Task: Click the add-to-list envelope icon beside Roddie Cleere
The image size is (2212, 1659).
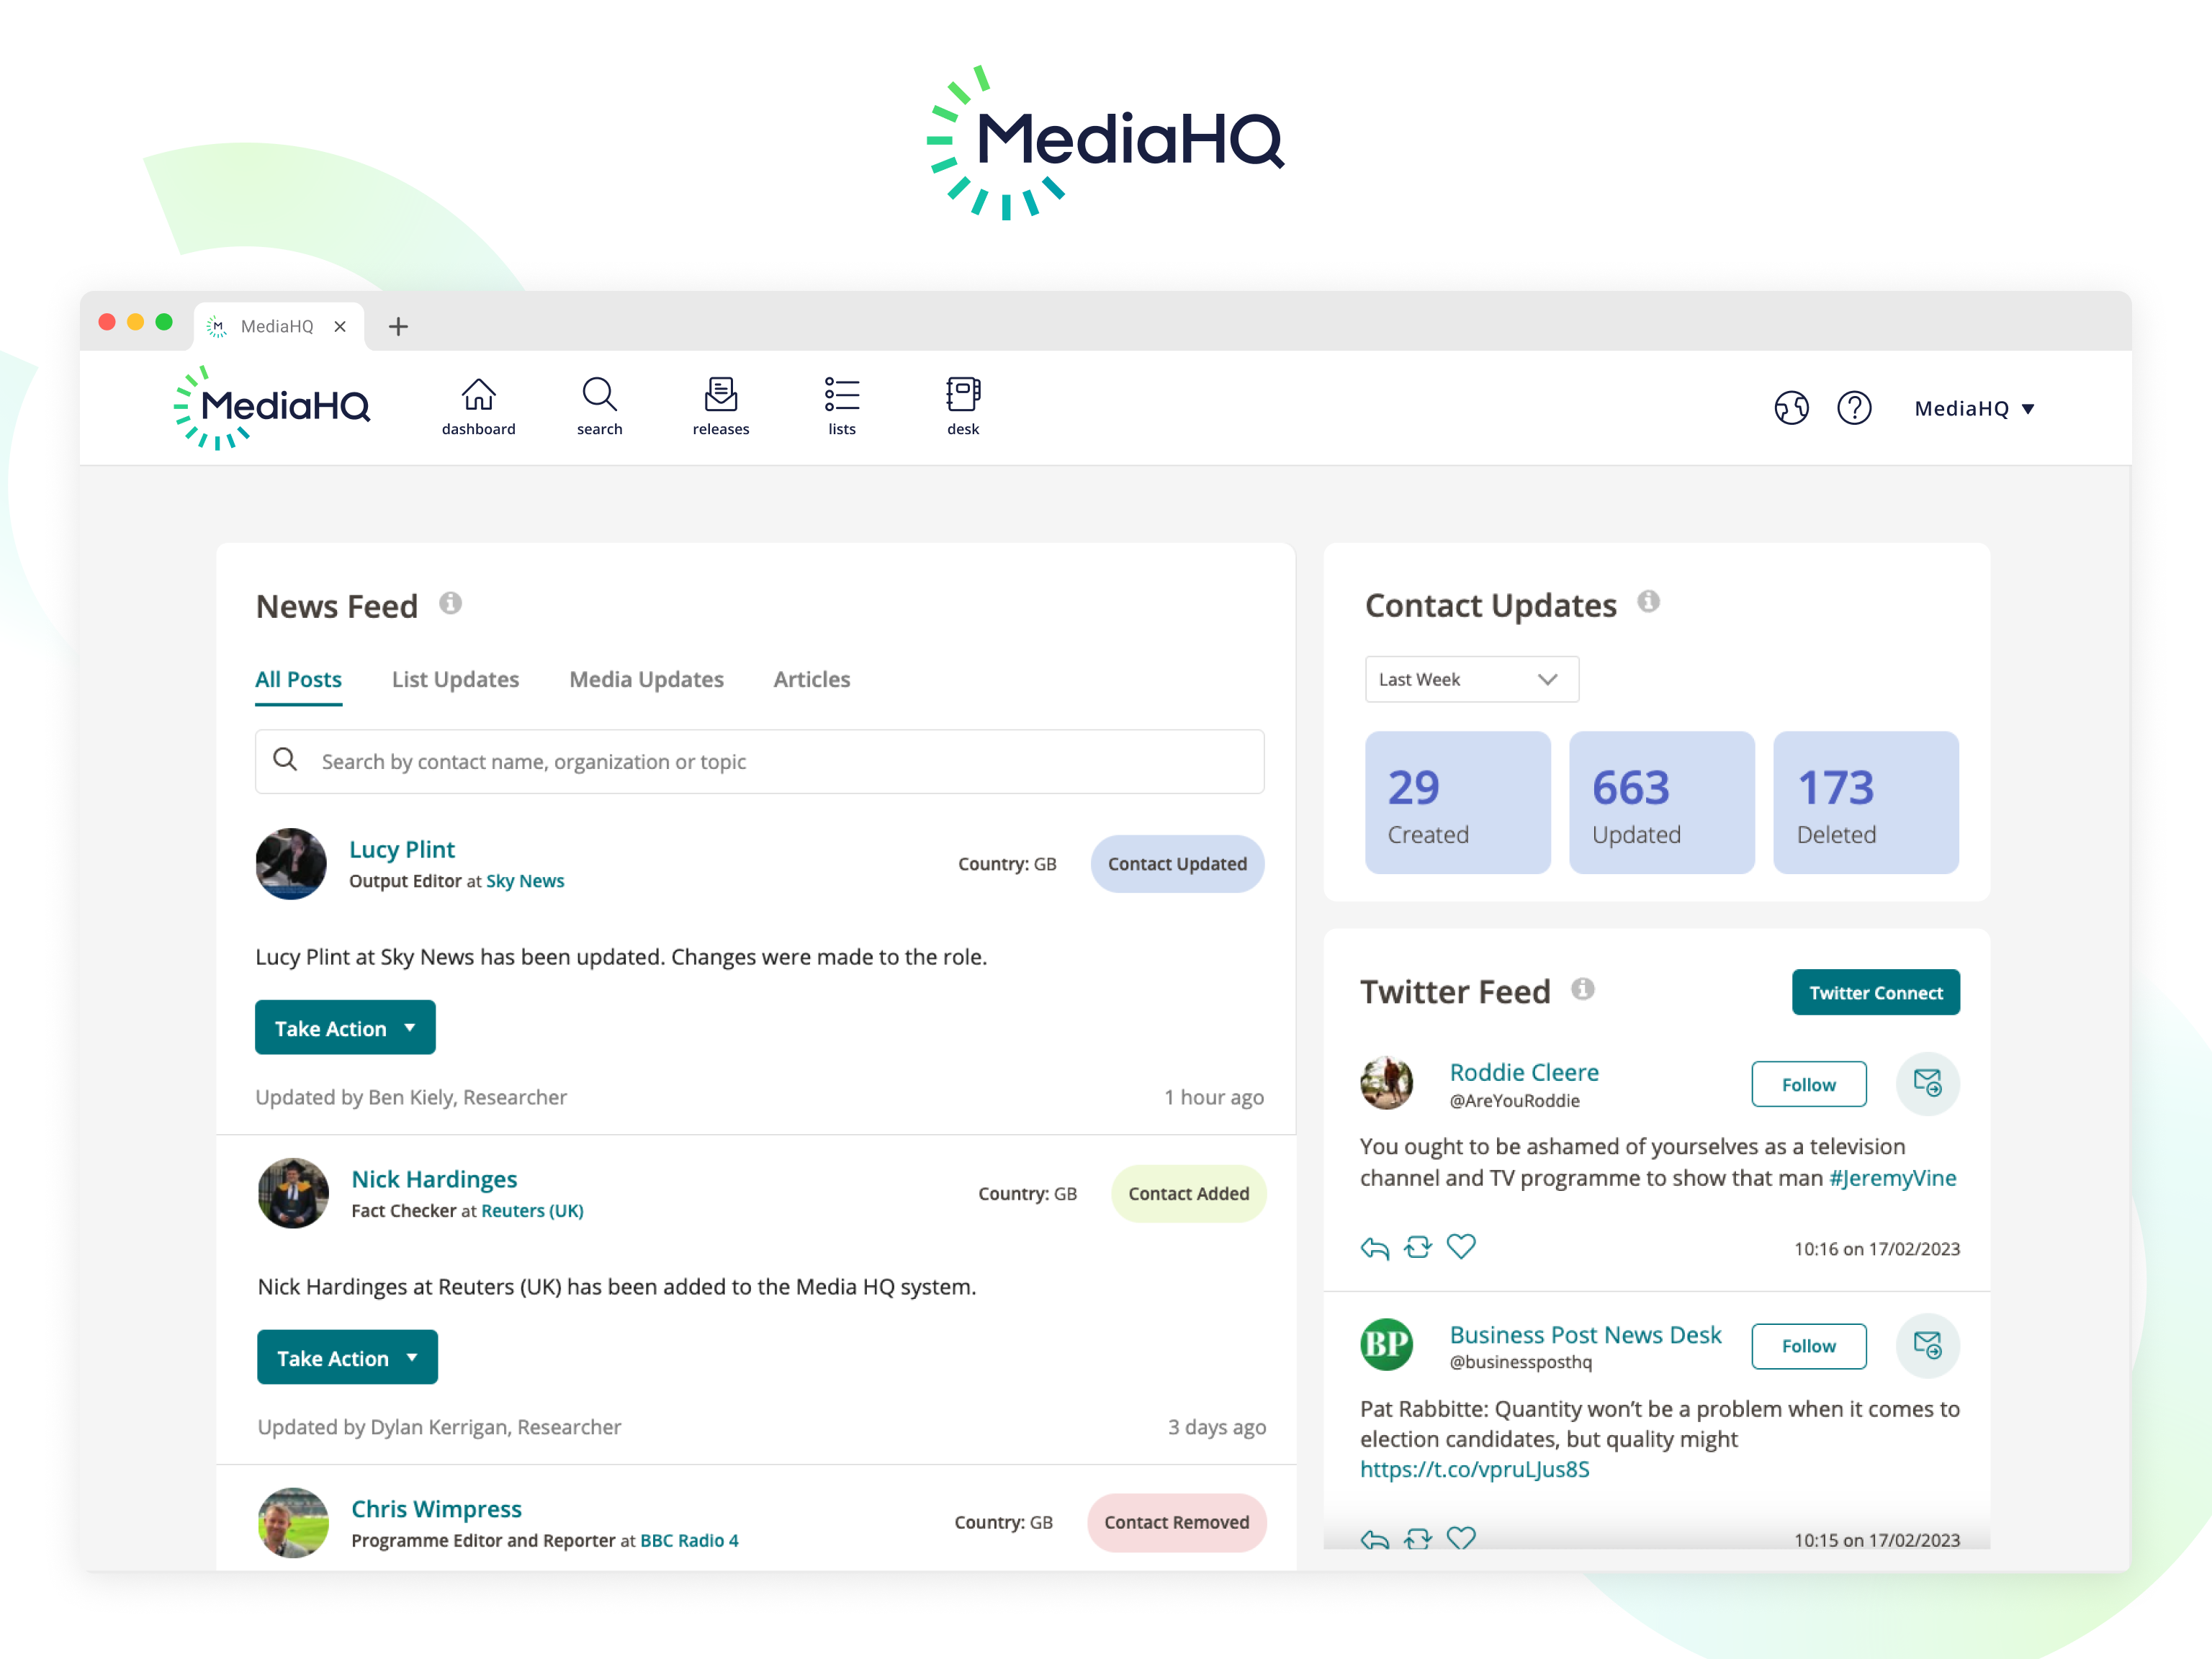Action: click(1928, 1083)
